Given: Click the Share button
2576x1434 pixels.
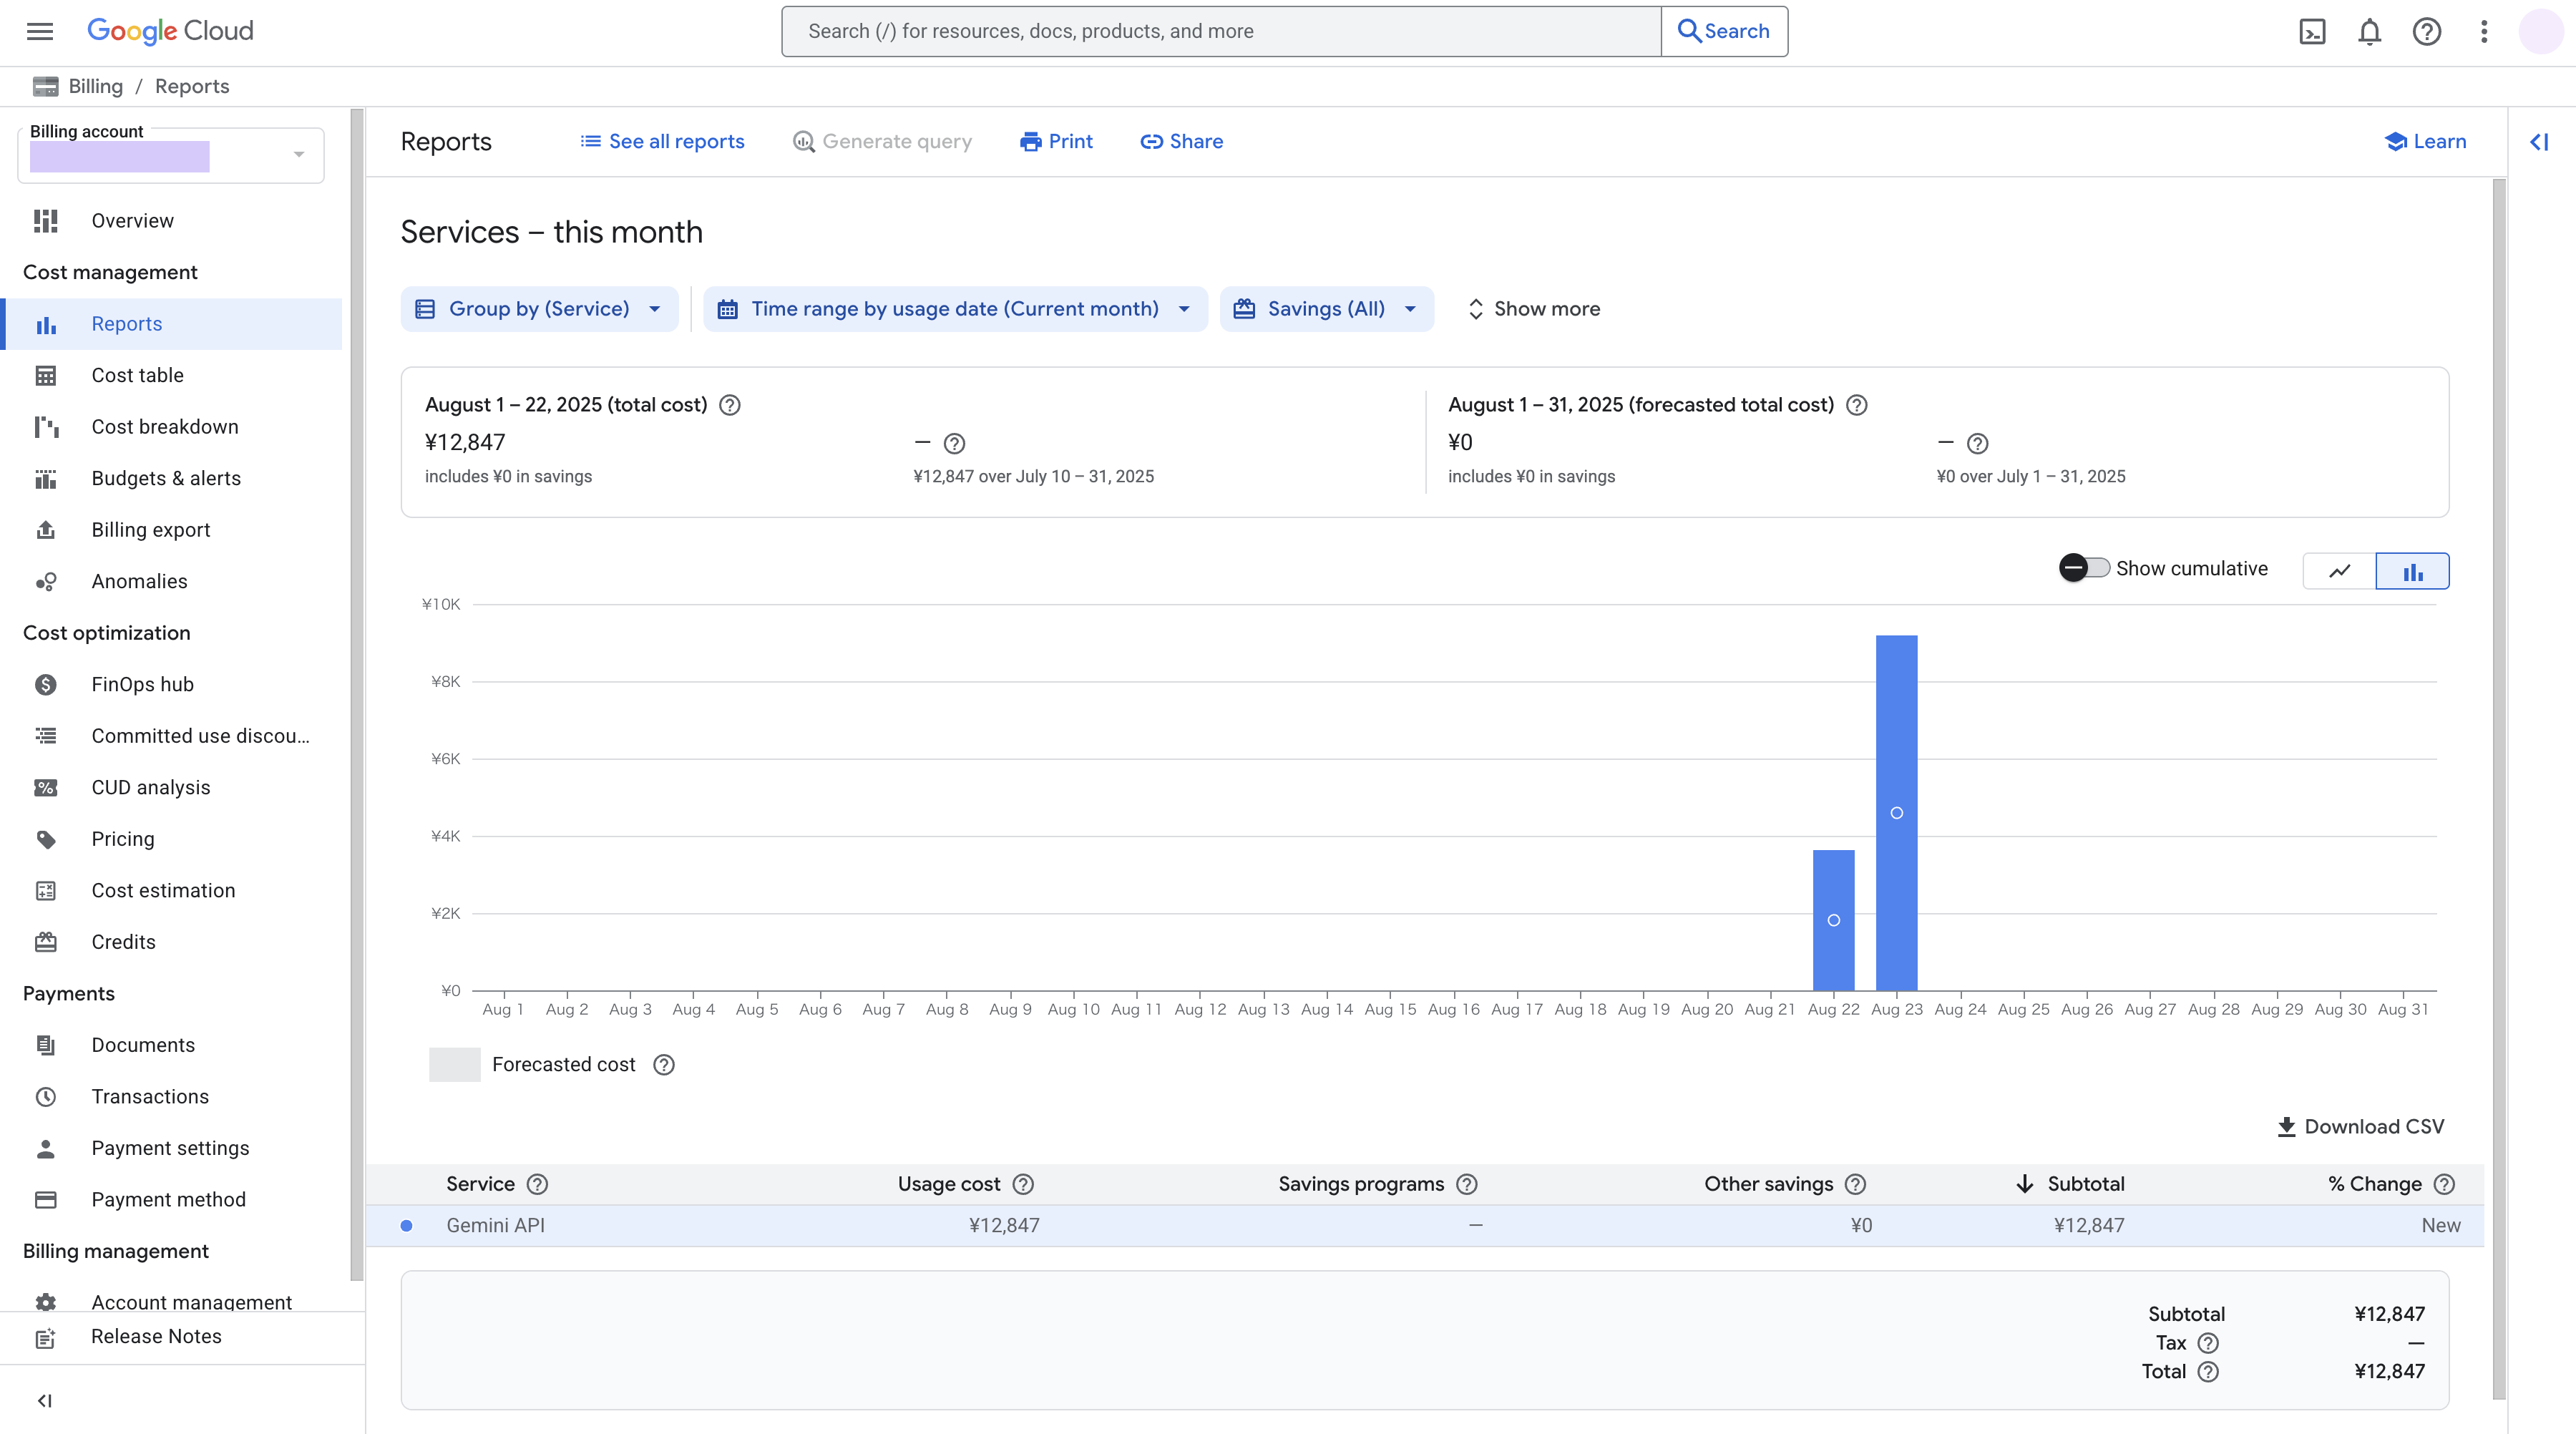Looking at the screenshot, I should click(1182, 142).
